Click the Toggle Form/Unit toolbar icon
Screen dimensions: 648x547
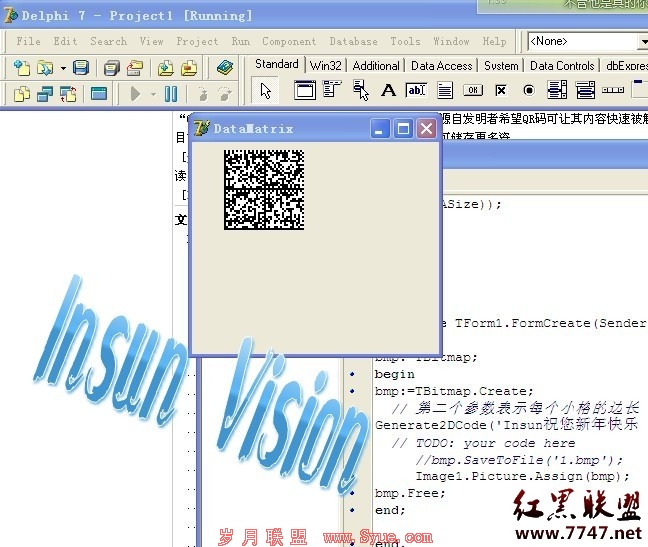(x=68, y=94)
